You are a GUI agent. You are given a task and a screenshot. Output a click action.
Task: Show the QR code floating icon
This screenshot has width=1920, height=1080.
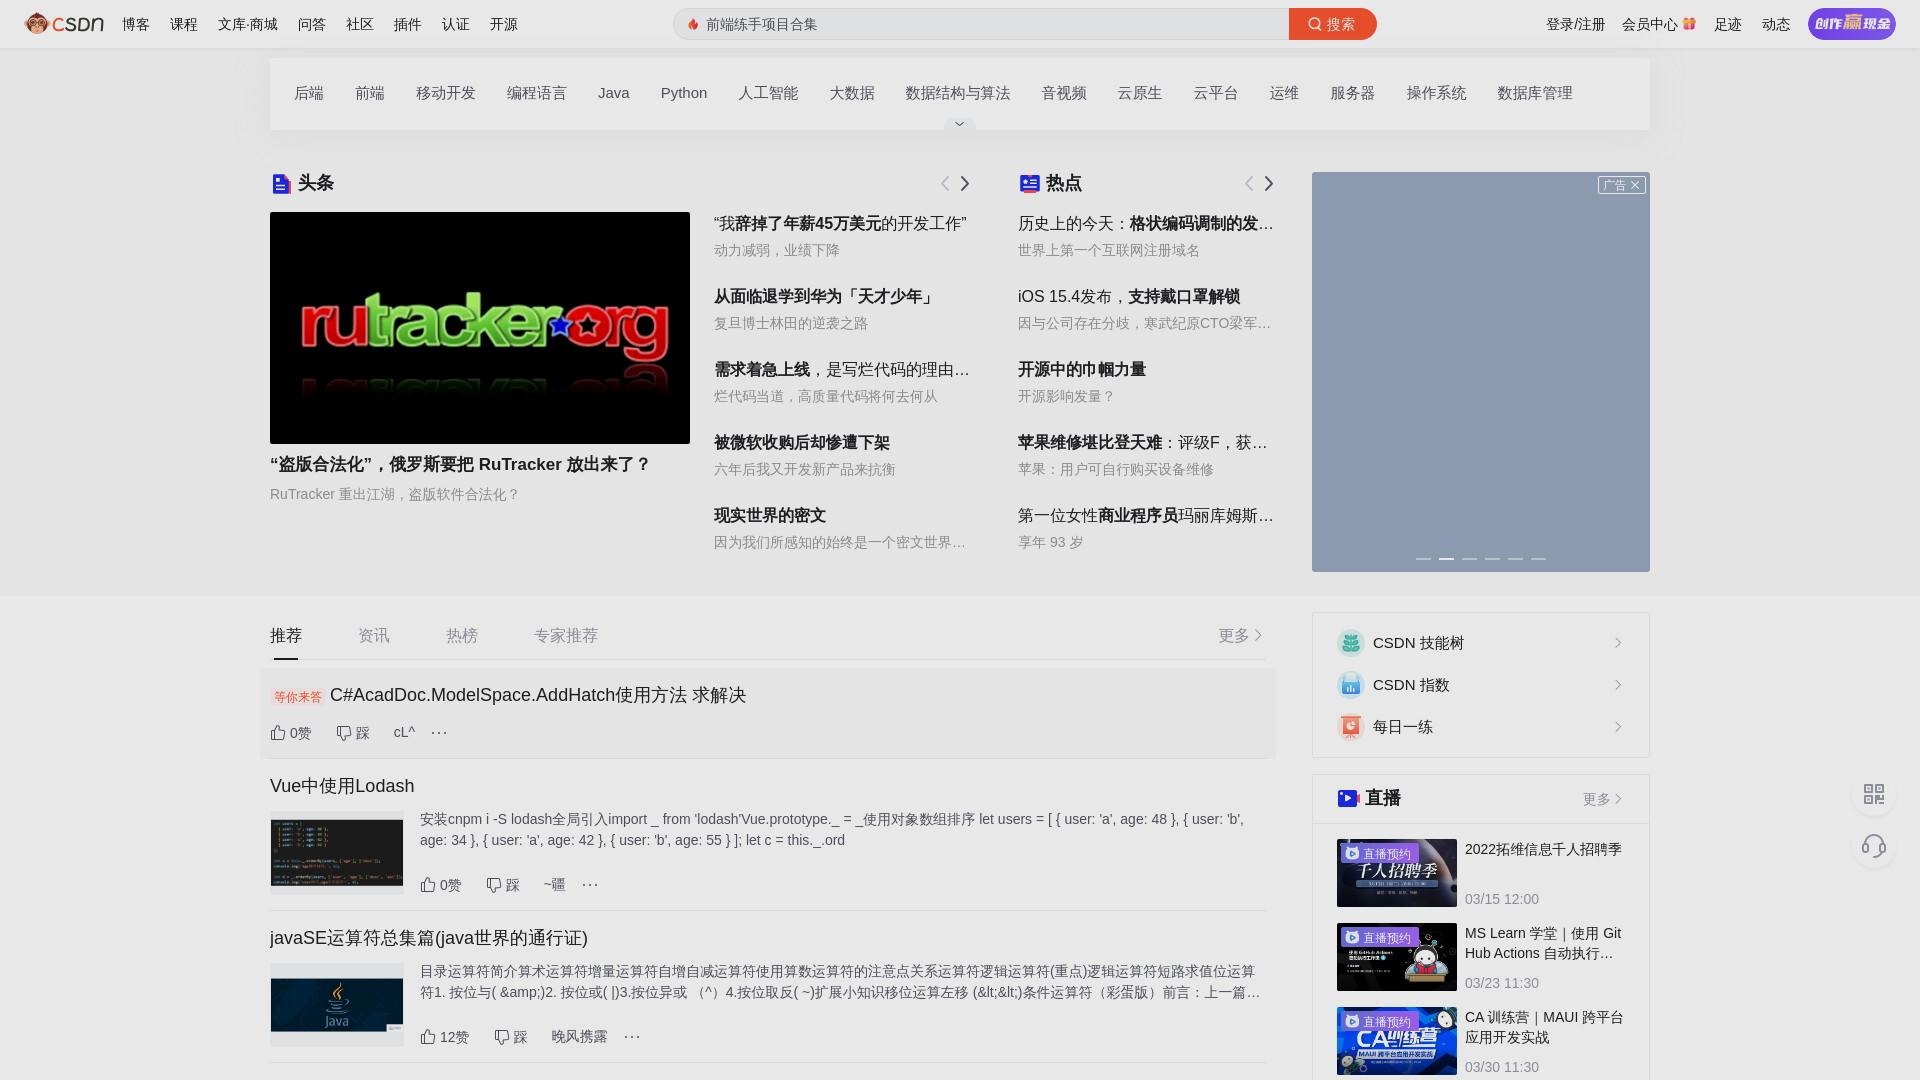tap(1874, 794)
